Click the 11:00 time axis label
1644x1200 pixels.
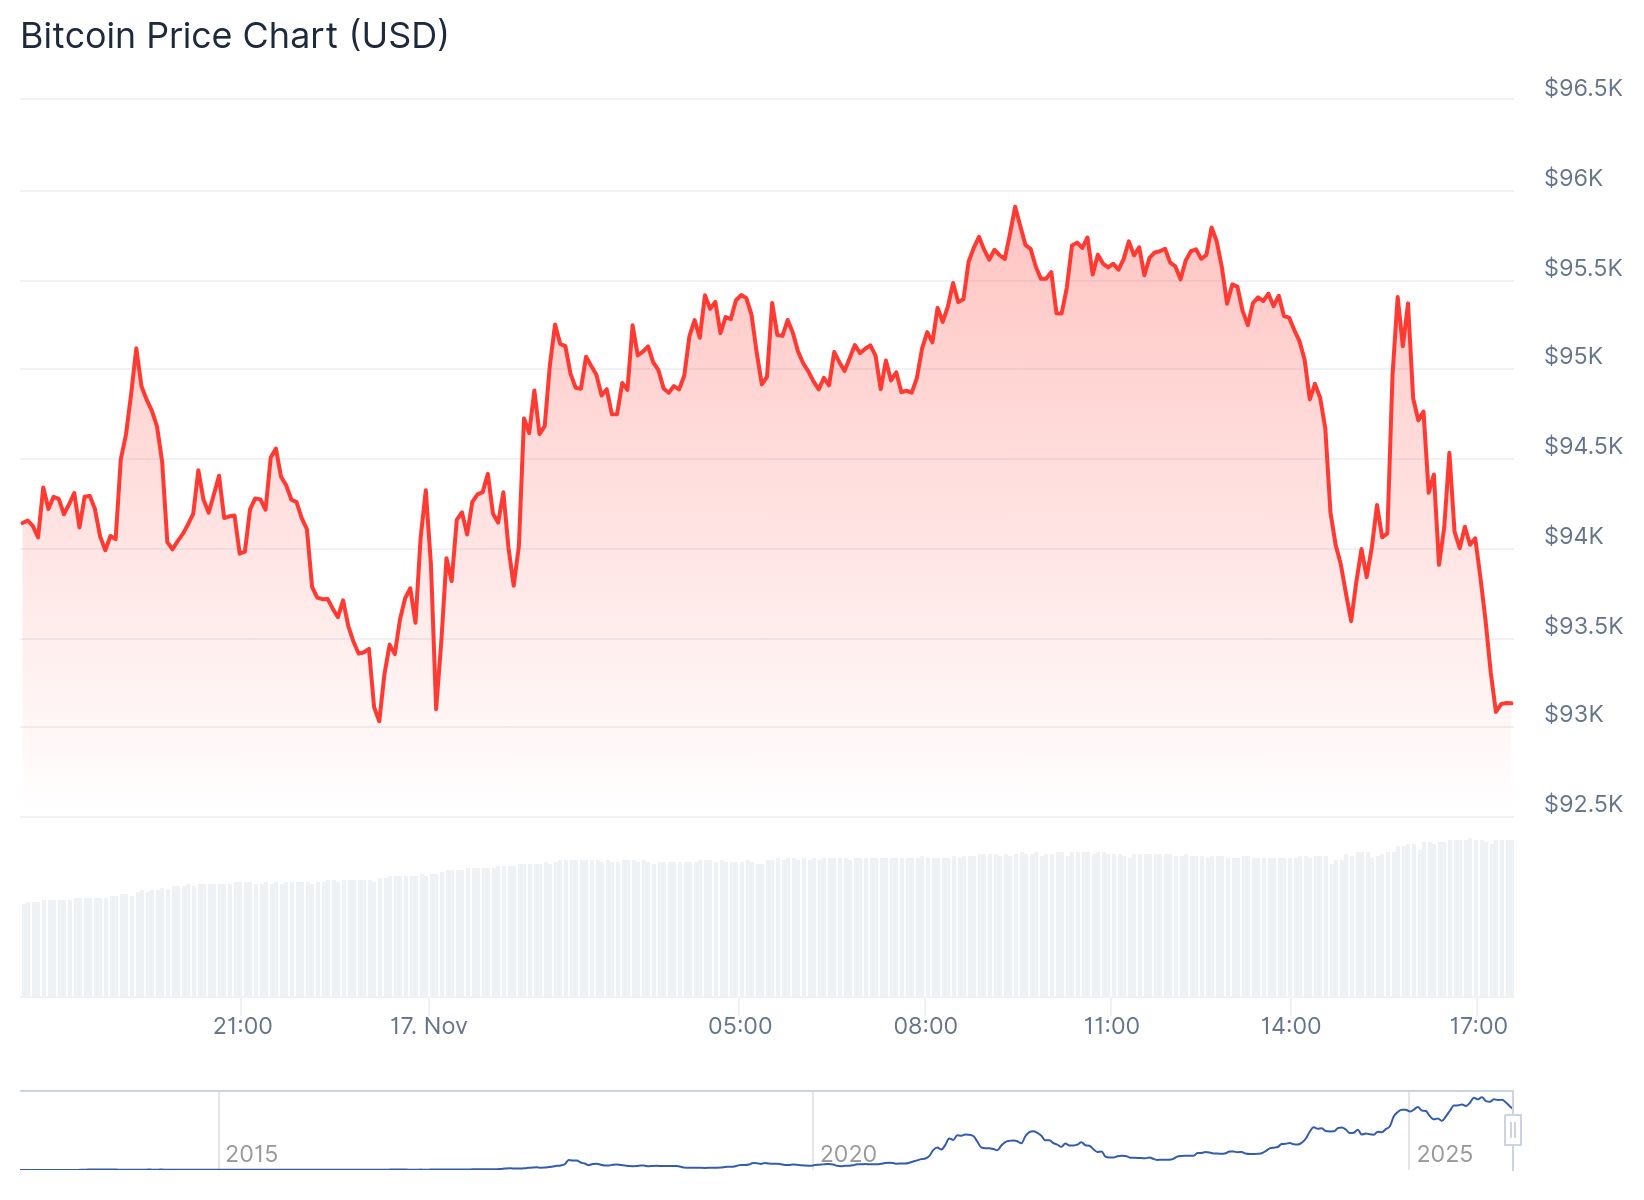coord(1111,1026)
